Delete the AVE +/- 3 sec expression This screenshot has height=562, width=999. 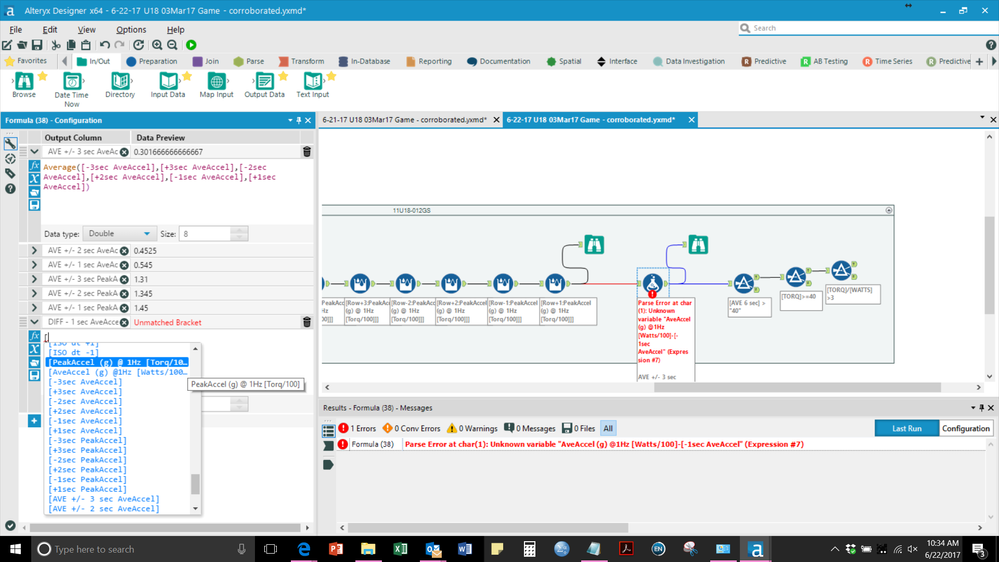coord(306,152)
